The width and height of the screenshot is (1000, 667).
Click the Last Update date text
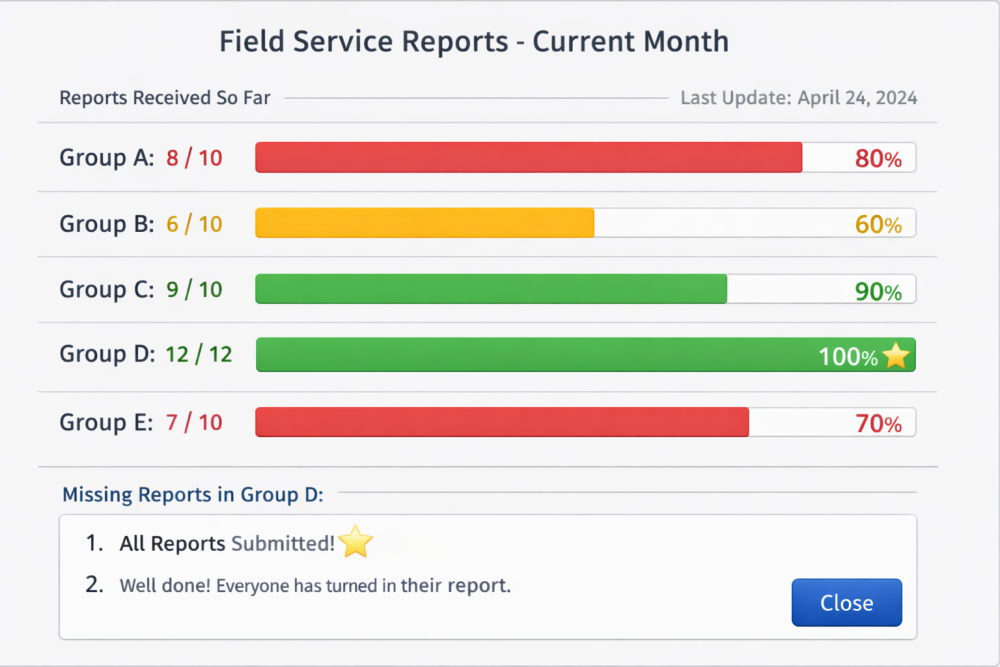pos(798,98)
